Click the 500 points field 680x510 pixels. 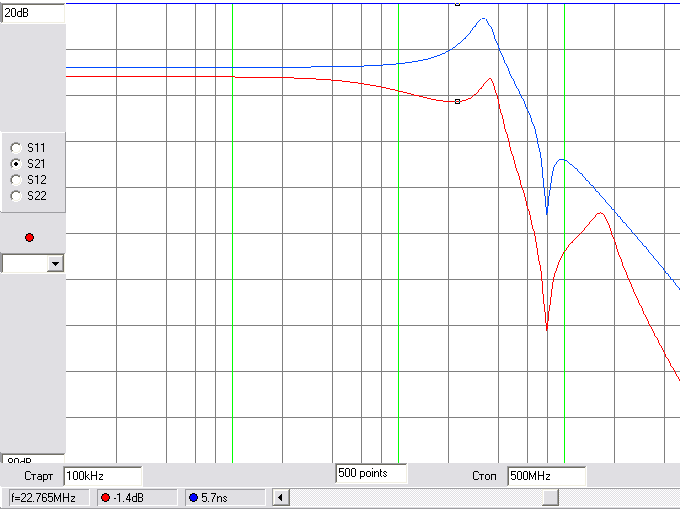371,473
